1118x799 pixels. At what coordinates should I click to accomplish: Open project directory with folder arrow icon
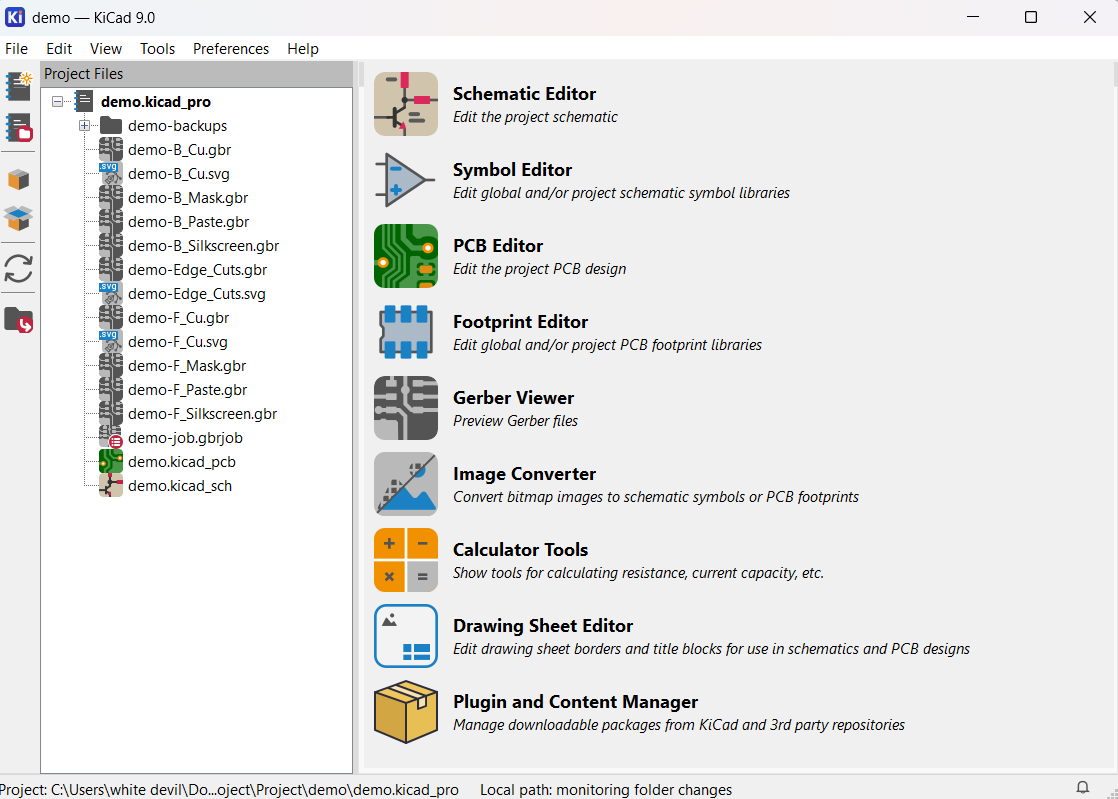(19, 321)
